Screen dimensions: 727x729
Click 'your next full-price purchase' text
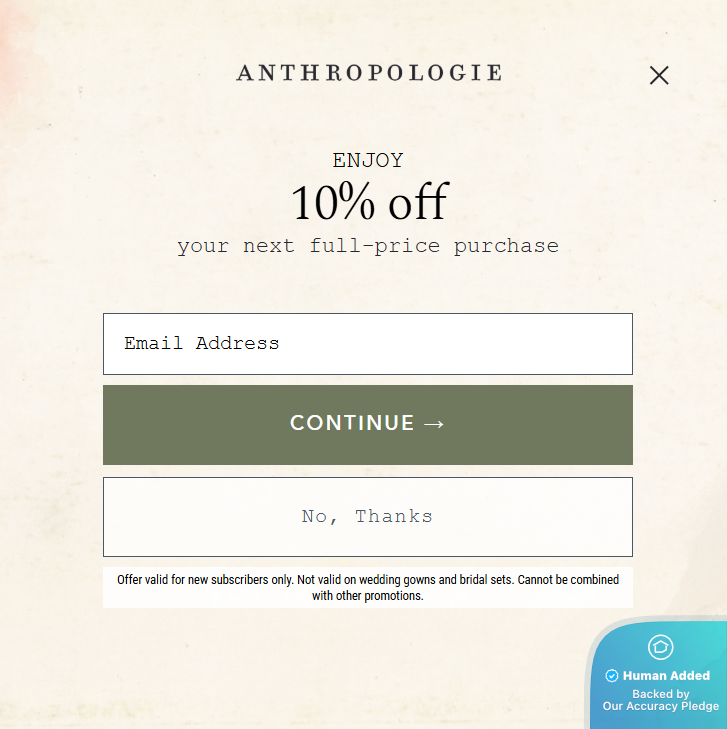[x=368, y=246]
